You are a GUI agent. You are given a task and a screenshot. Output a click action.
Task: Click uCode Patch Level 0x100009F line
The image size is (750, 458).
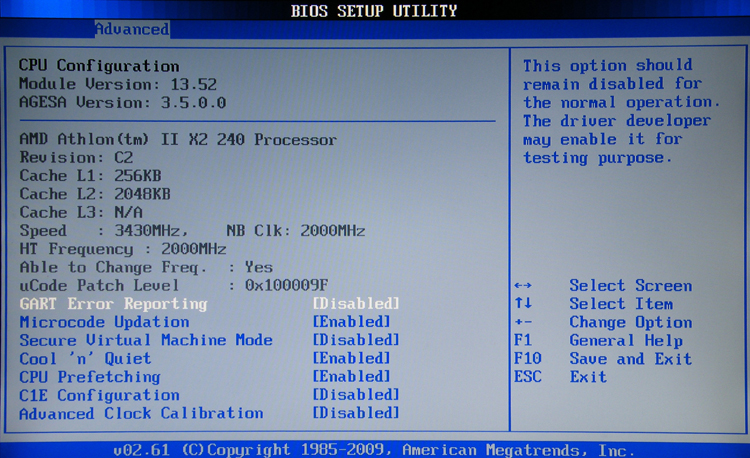174,285
